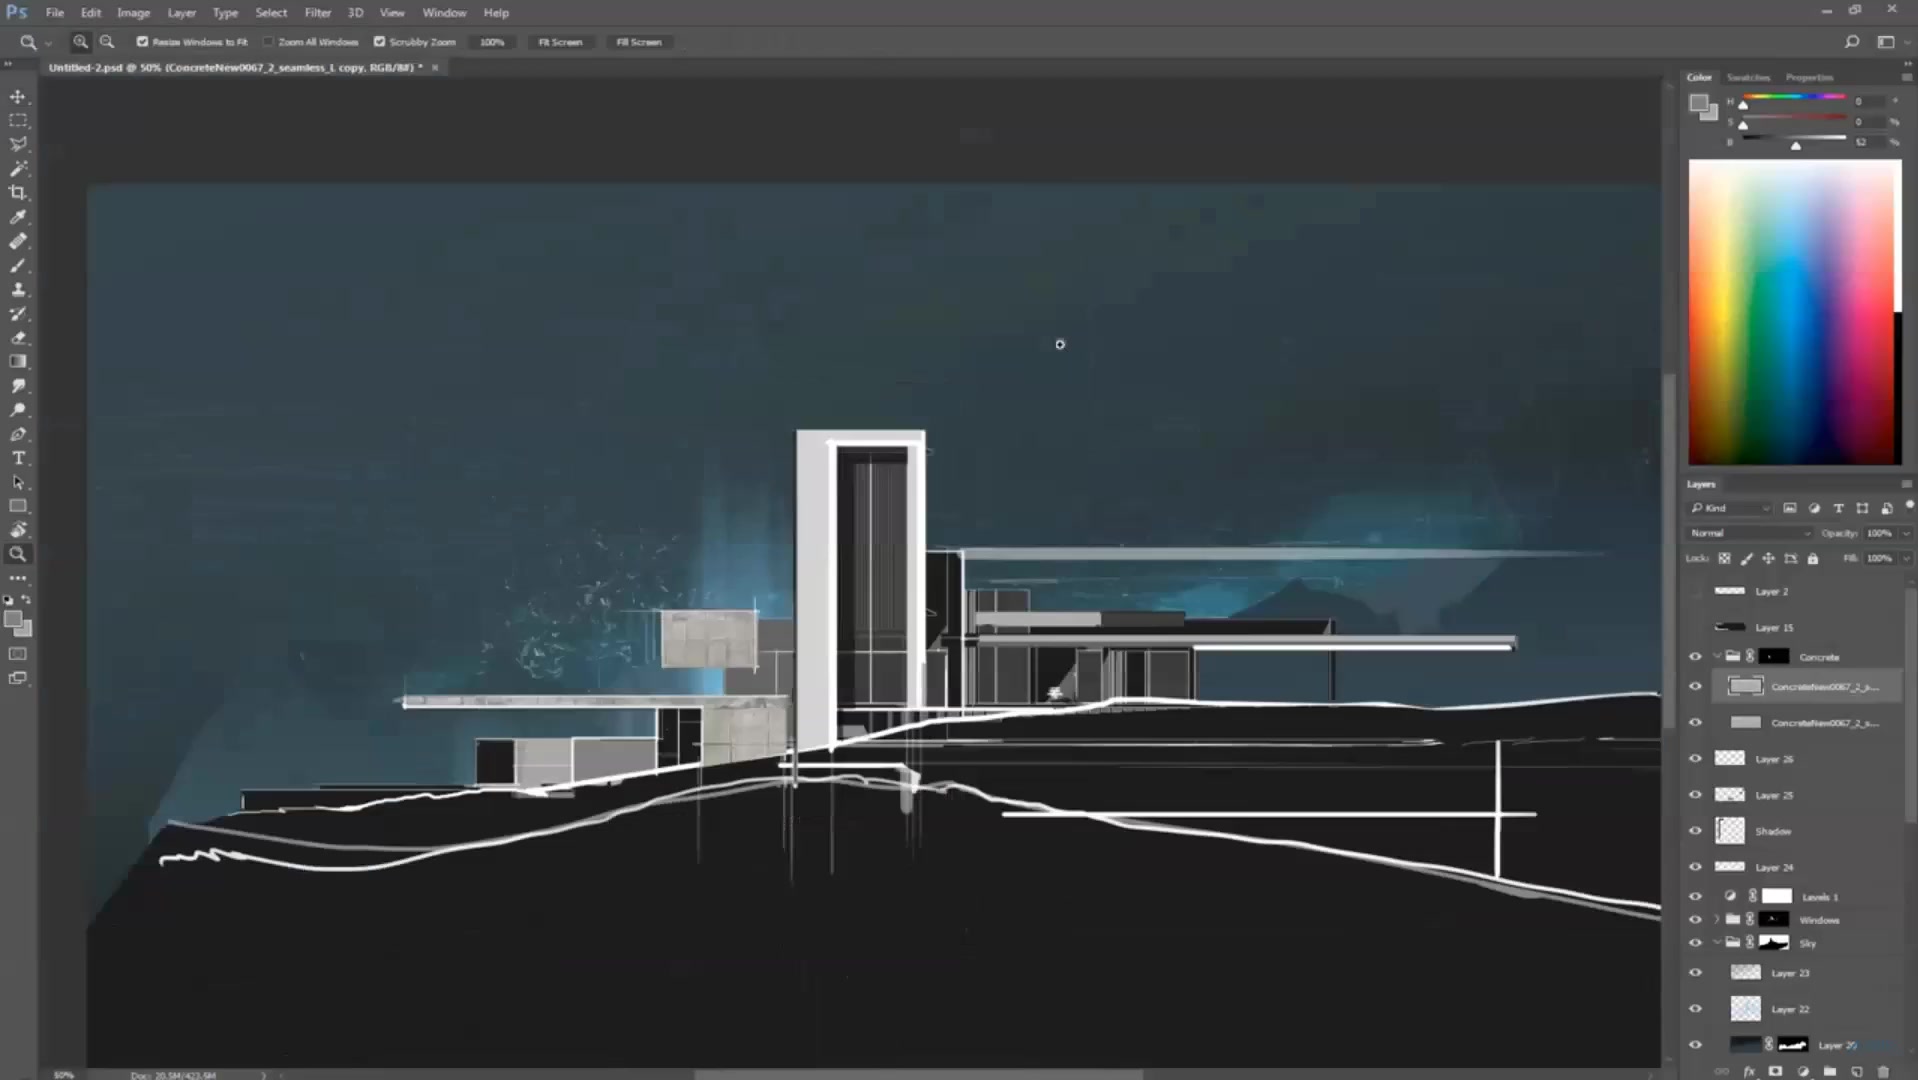Select the Pen tool
The width and height of the screenshot is (1918, 1080).
18,435
